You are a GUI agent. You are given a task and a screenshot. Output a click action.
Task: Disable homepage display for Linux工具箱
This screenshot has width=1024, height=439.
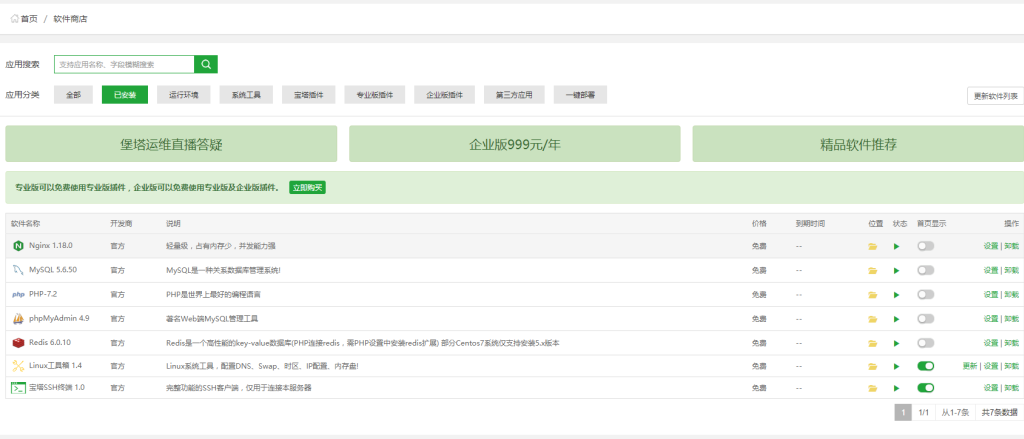[925, 366]
